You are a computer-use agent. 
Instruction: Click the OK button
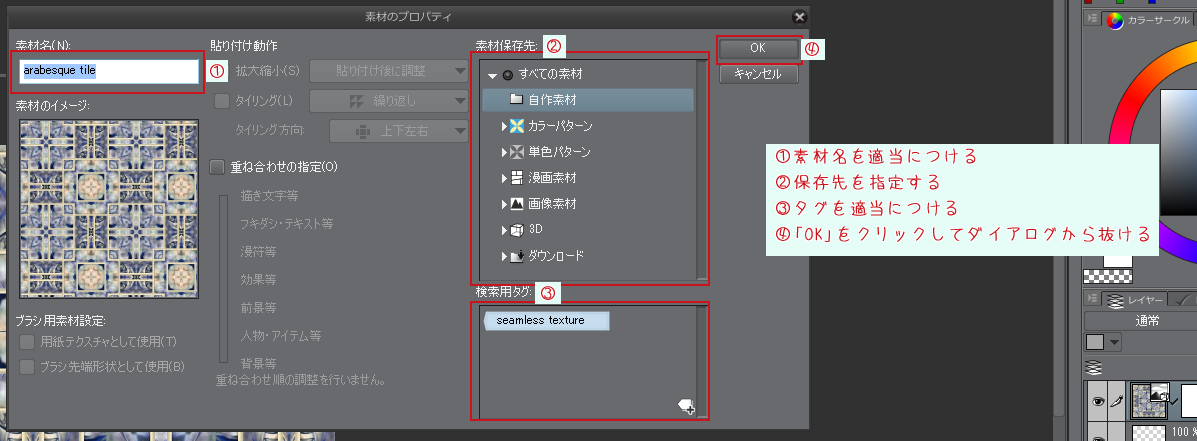point(757,47)
